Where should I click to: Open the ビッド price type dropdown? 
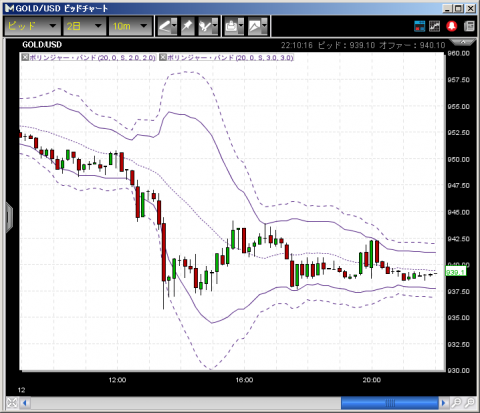point(32,26)
